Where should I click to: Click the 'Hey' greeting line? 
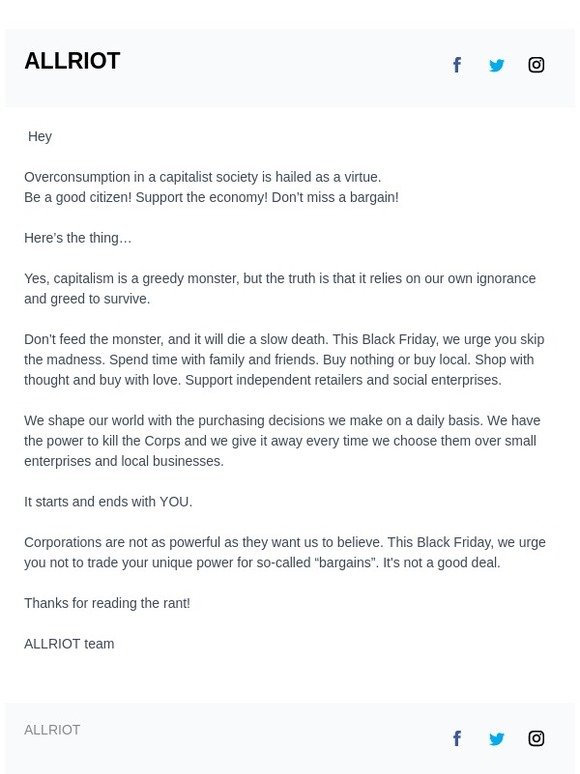(x=39, y=137)
